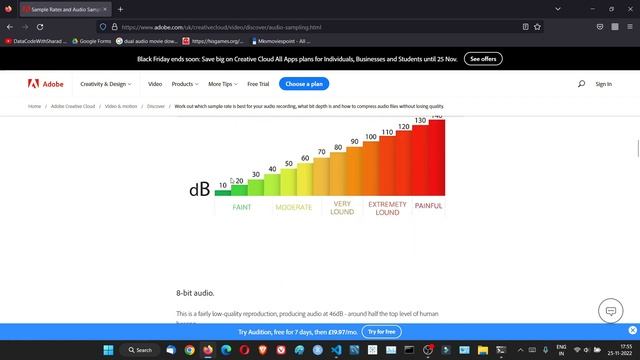
Task: Open Google Chrome from taskbar
Action: pos(189,350)
